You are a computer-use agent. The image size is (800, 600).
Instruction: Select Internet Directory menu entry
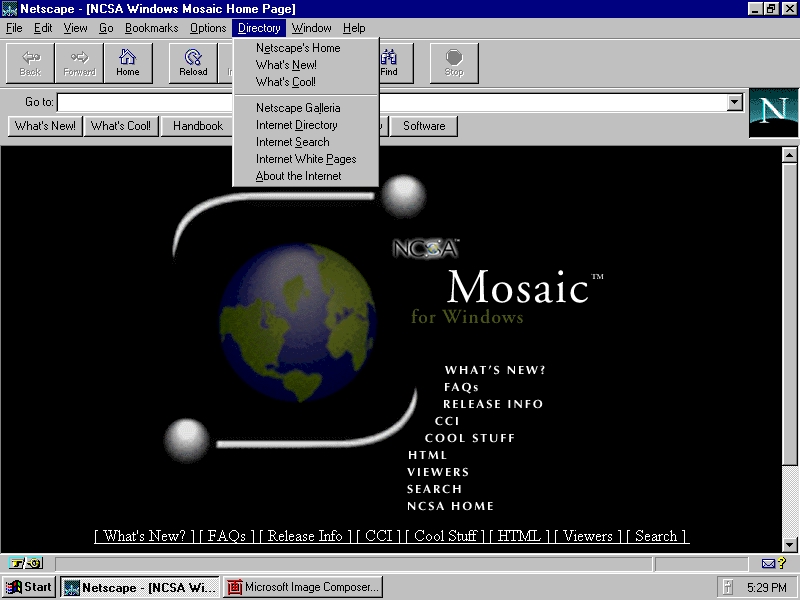pyautogui.click(x=306, y=125)
